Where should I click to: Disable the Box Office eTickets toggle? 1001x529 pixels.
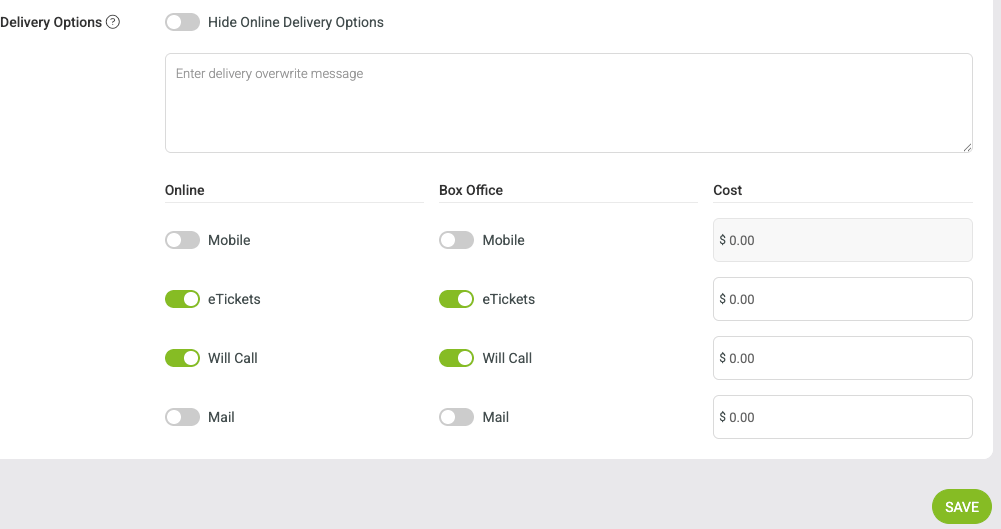click(456, 299)
